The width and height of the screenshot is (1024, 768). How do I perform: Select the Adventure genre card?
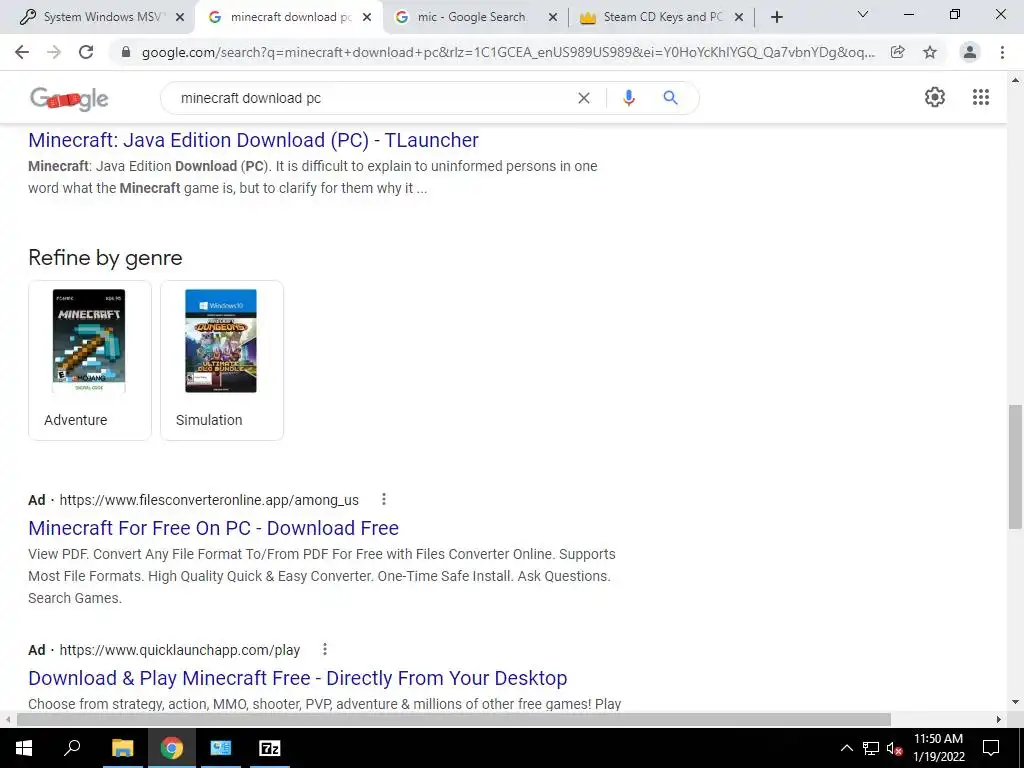pos(90,360)
